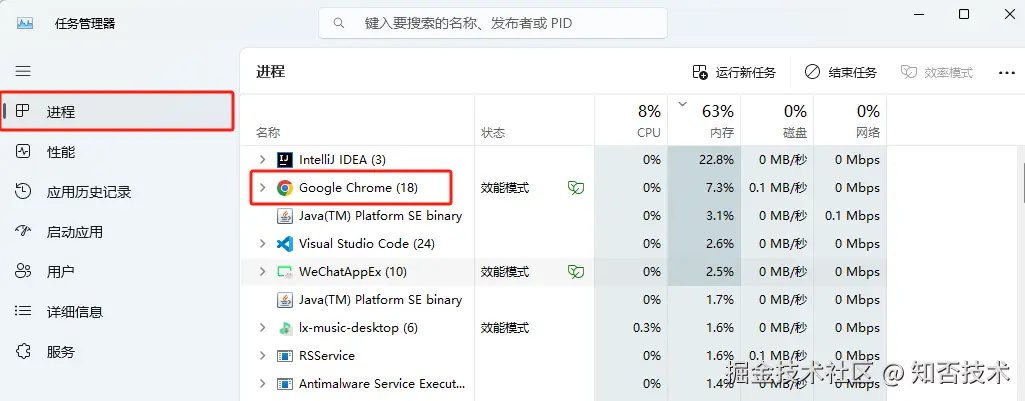Click the hamburger navigation menu icon

tap(23, 71)
